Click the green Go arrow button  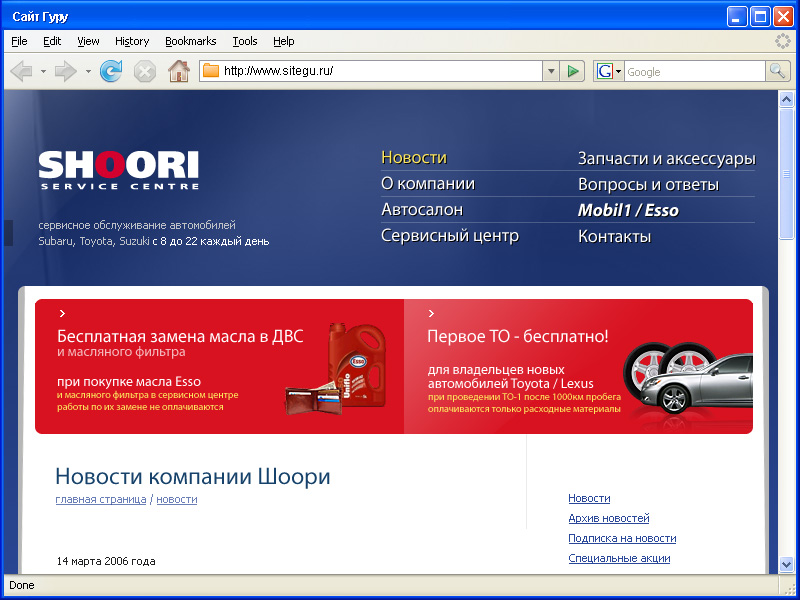pyautogui.click(x=572, y=71)
